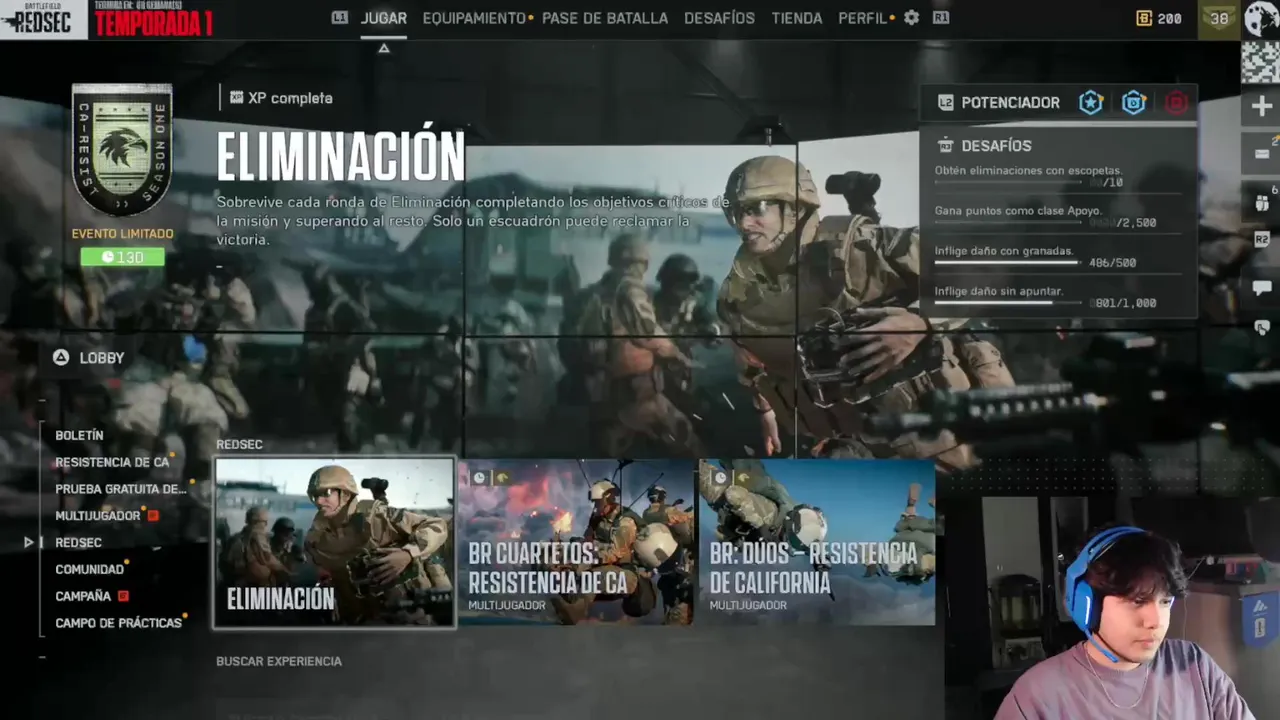This screenshot has width=1280, height=720.
Task: Open the Tienda tab
Action: [x=797, y=18]
